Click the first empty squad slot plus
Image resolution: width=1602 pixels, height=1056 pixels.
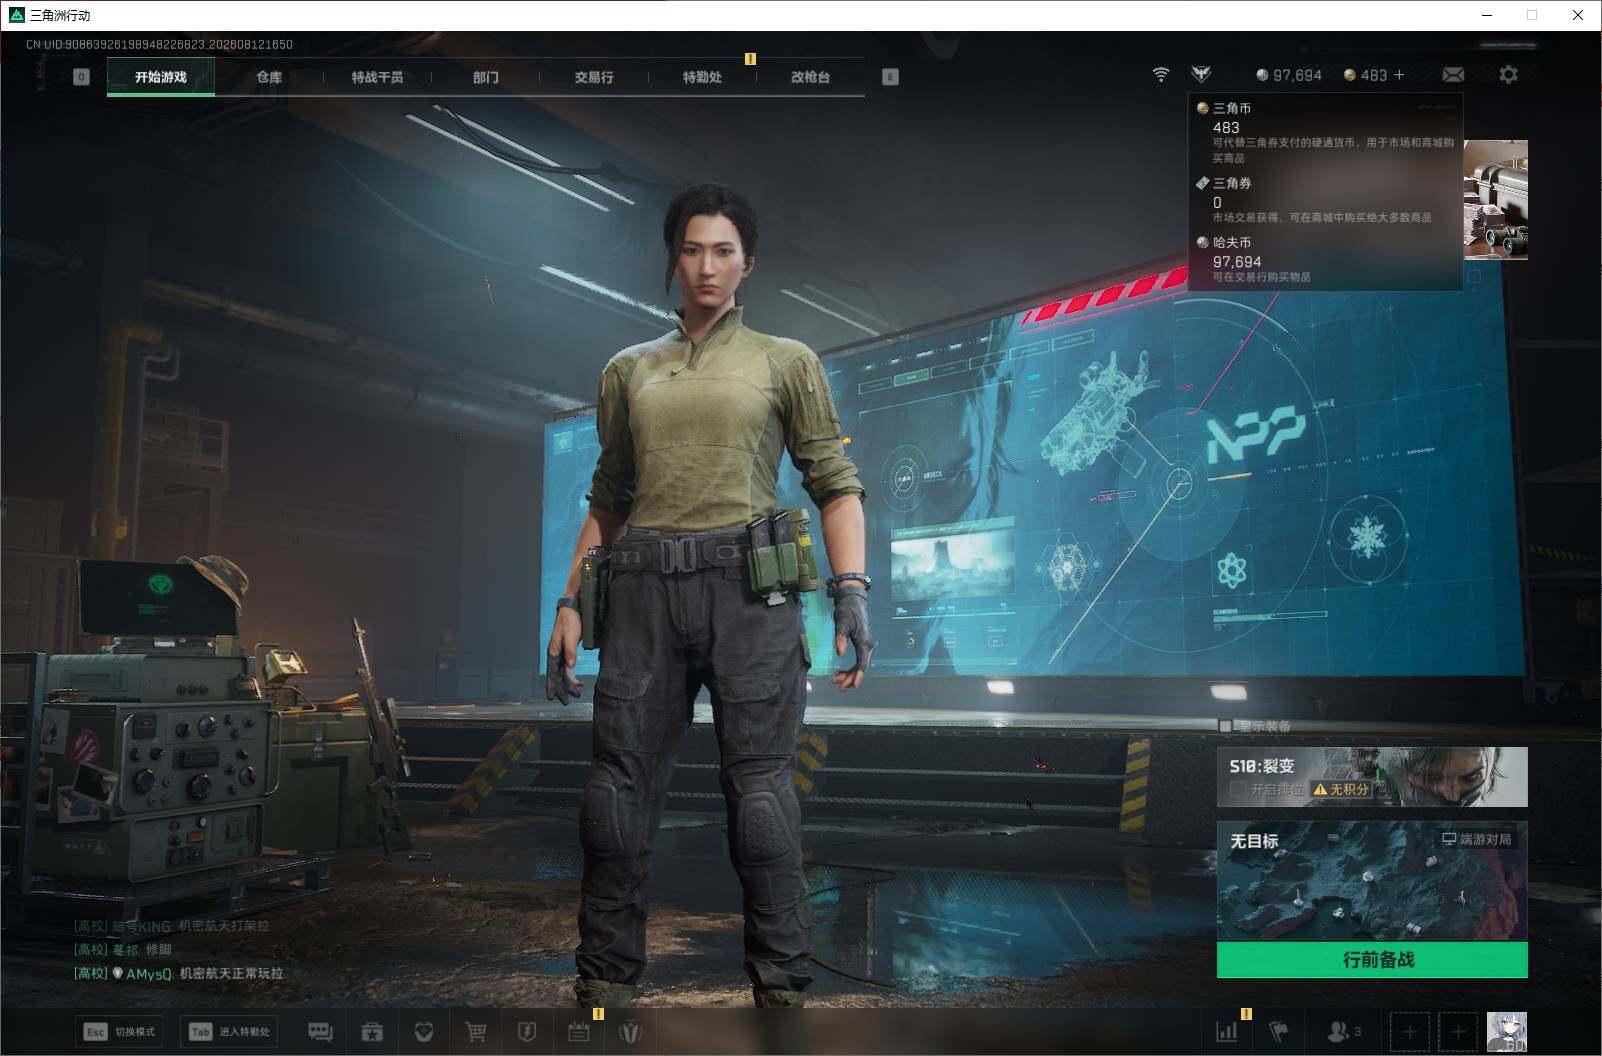[1409, 1031]
